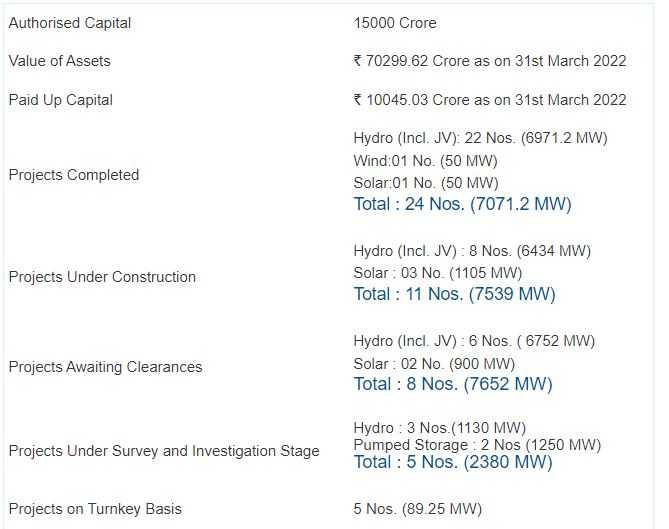Click the Projects Awaiting Clearances label

105,367
